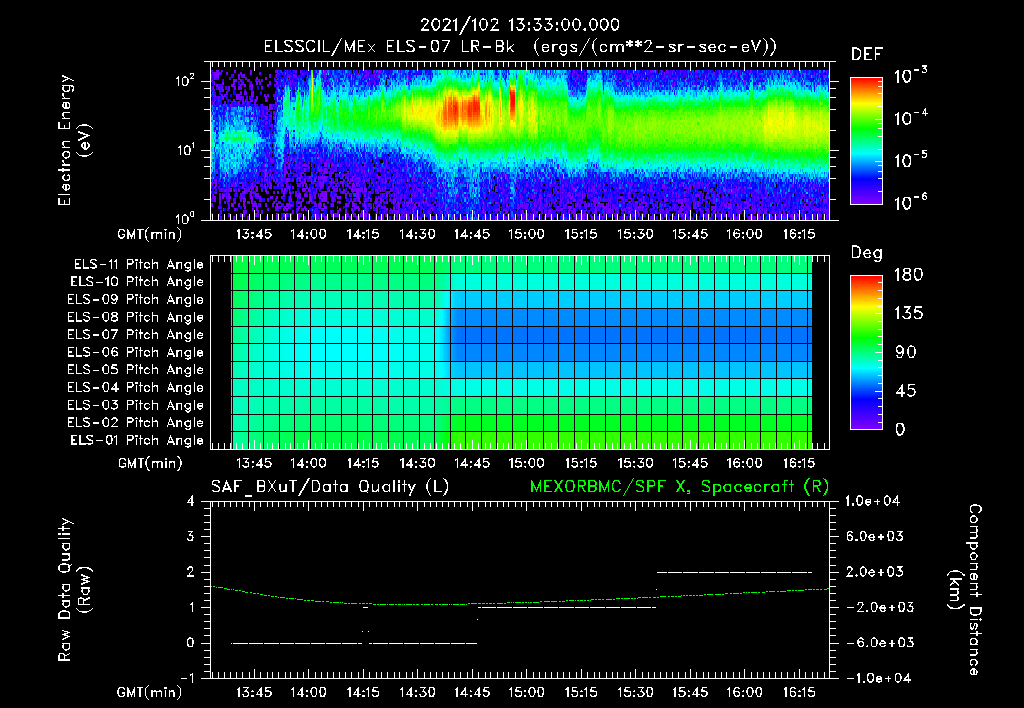
Task: Click the green MEXORBMC/SPF X, Spacecraft (R) title
Action: [x=679, y=487]
